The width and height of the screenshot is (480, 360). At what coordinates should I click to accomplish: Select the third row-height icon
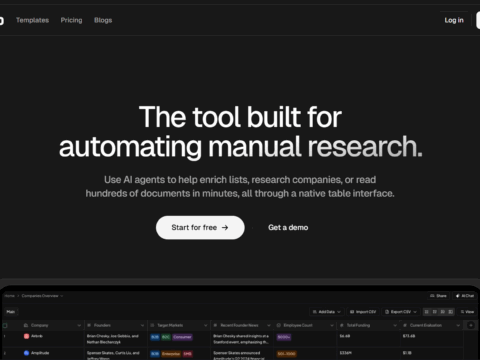pos(443,312)
